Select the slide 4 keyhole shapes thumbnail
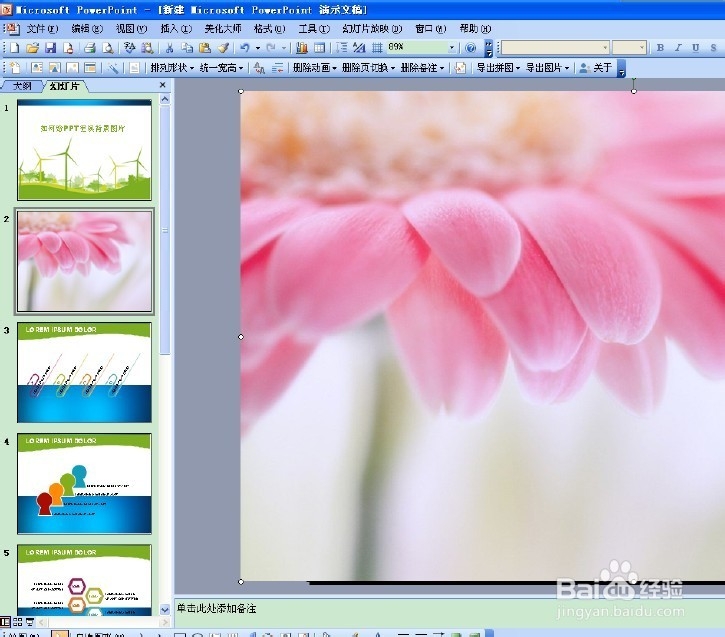 (x=84, y=484)
